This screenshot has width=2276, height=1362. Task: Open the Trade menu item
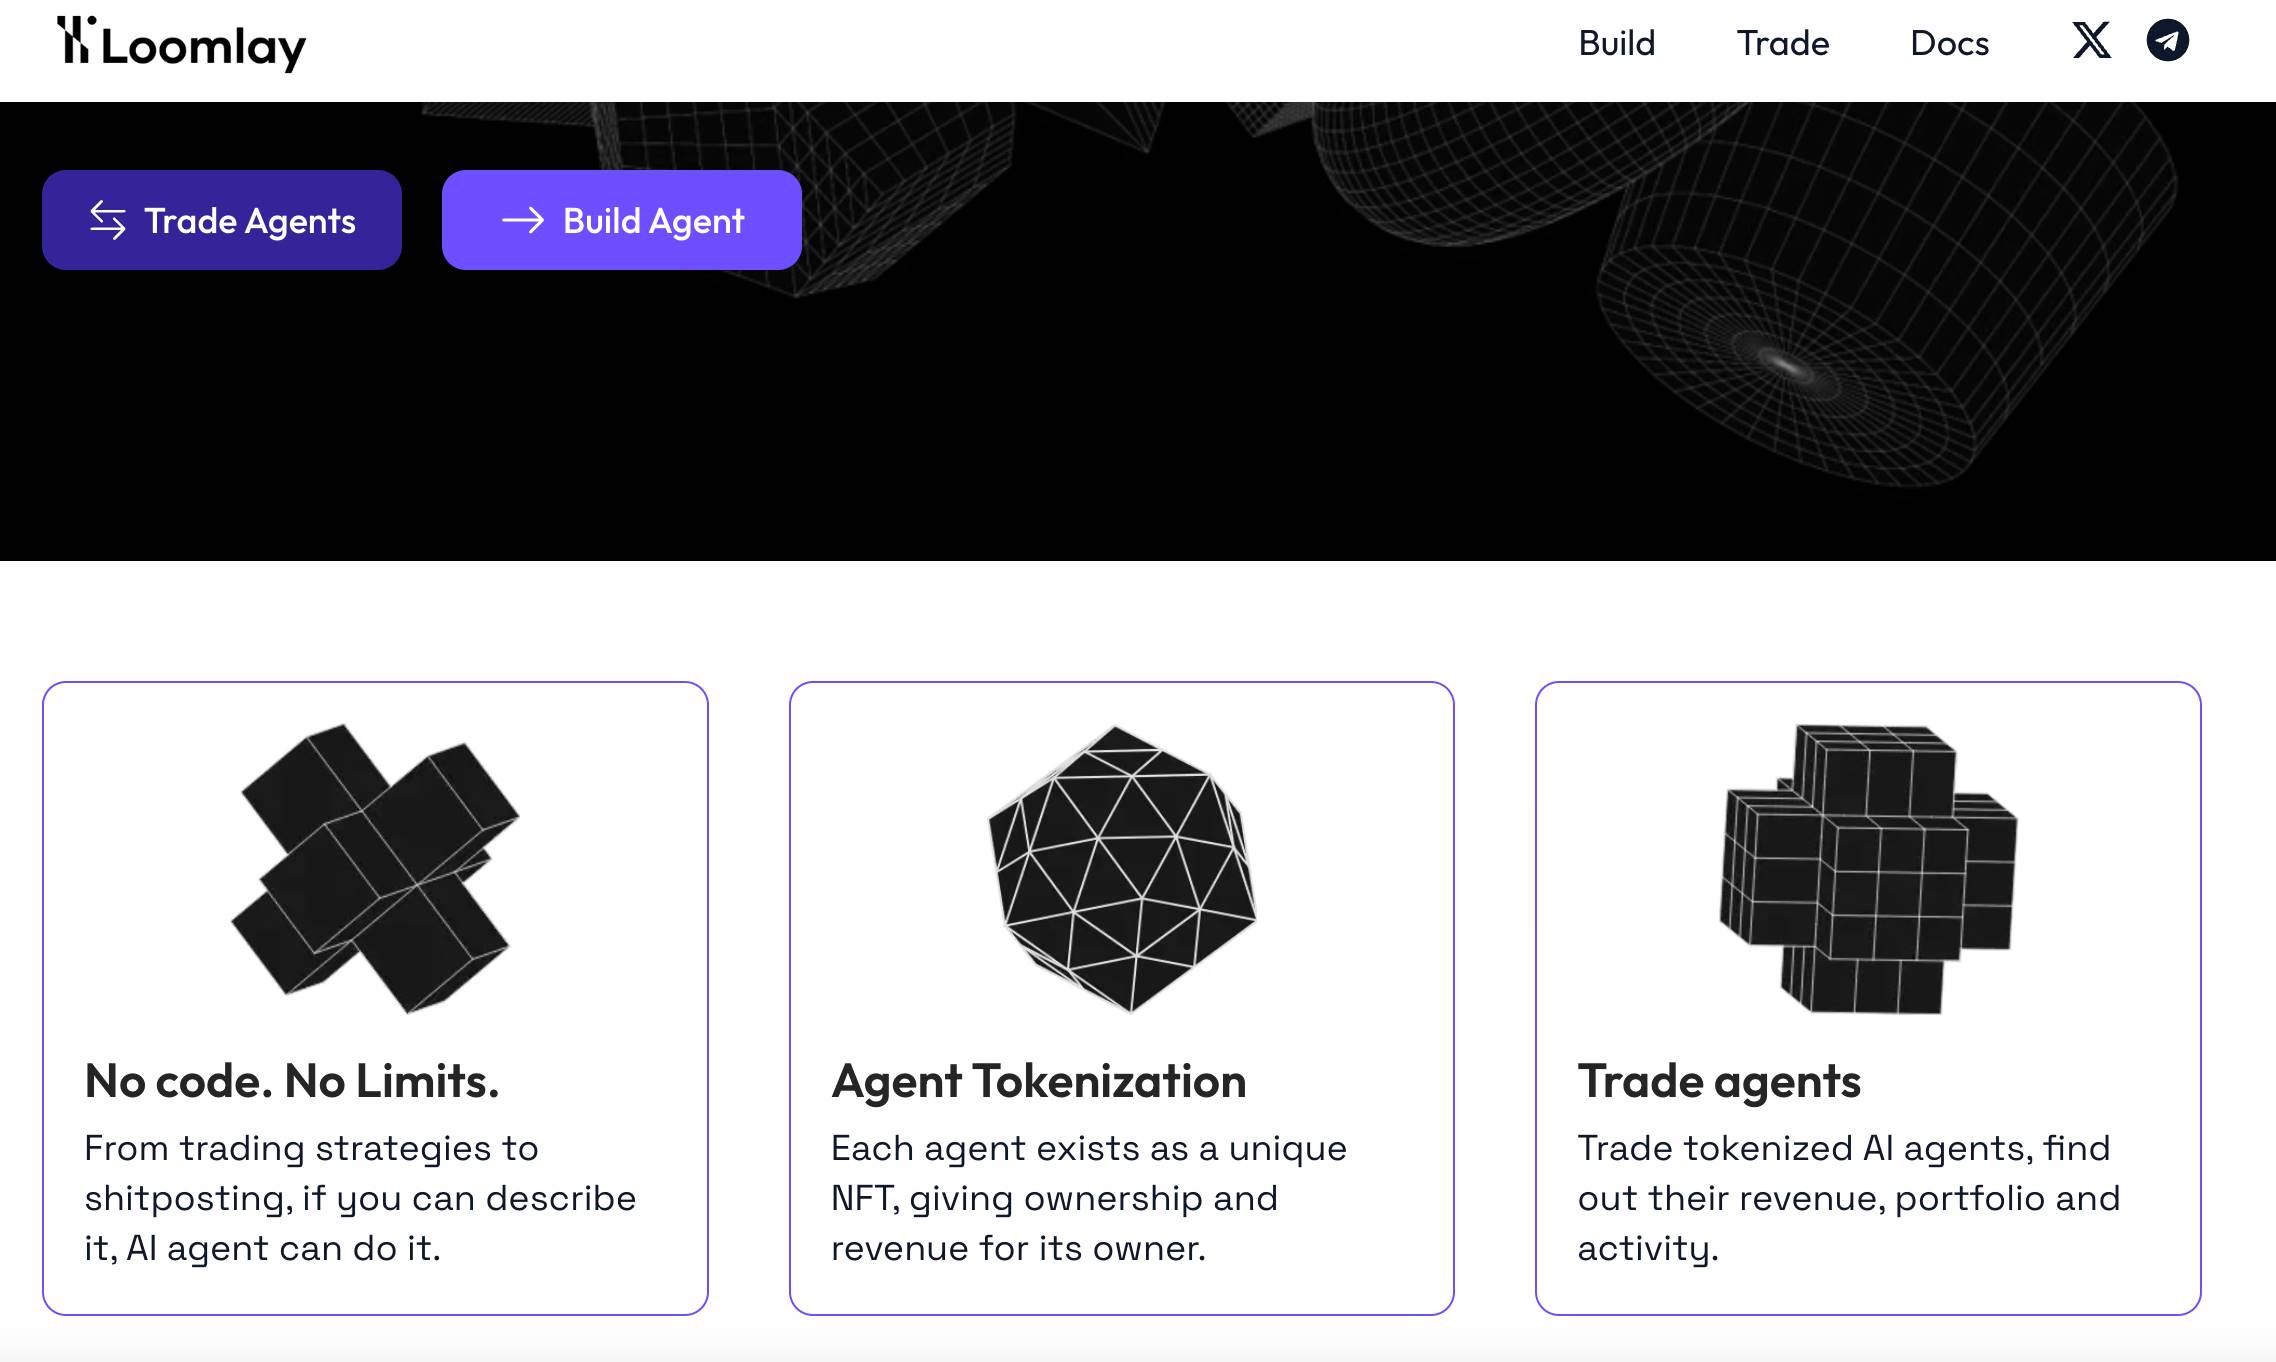click(x=1783, y=43)
